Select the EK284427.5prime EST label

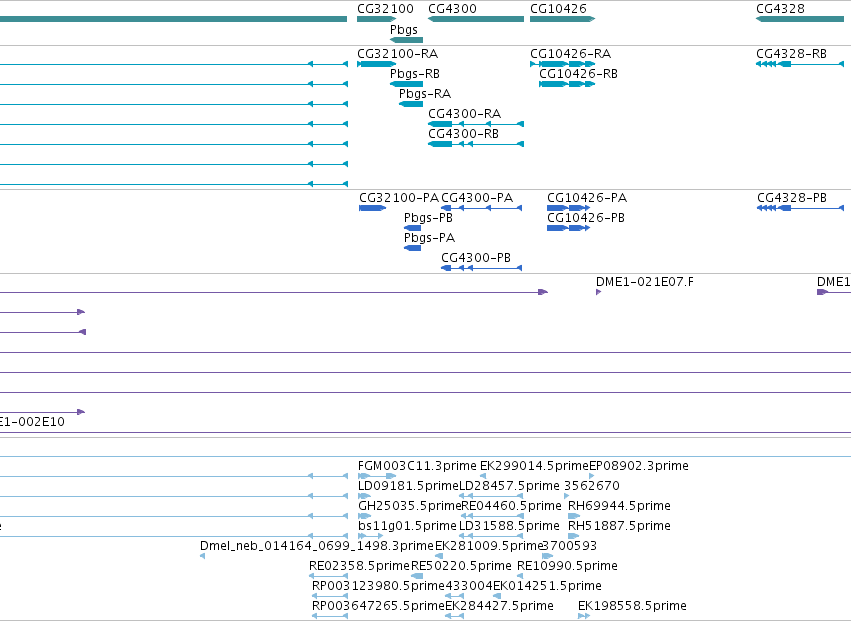499,606
